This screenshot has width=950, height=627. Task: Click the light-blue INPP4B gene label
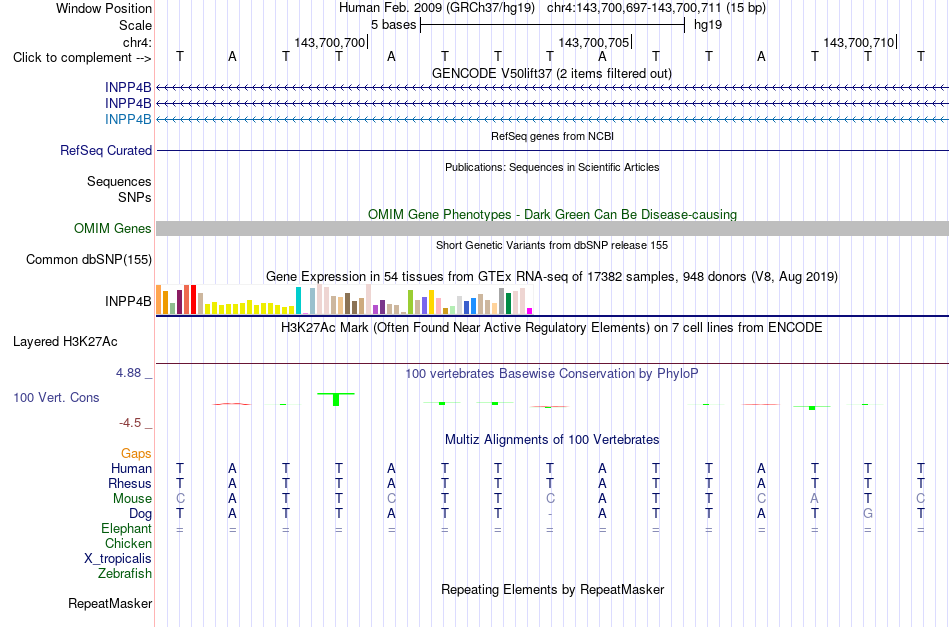click(128, 119)
